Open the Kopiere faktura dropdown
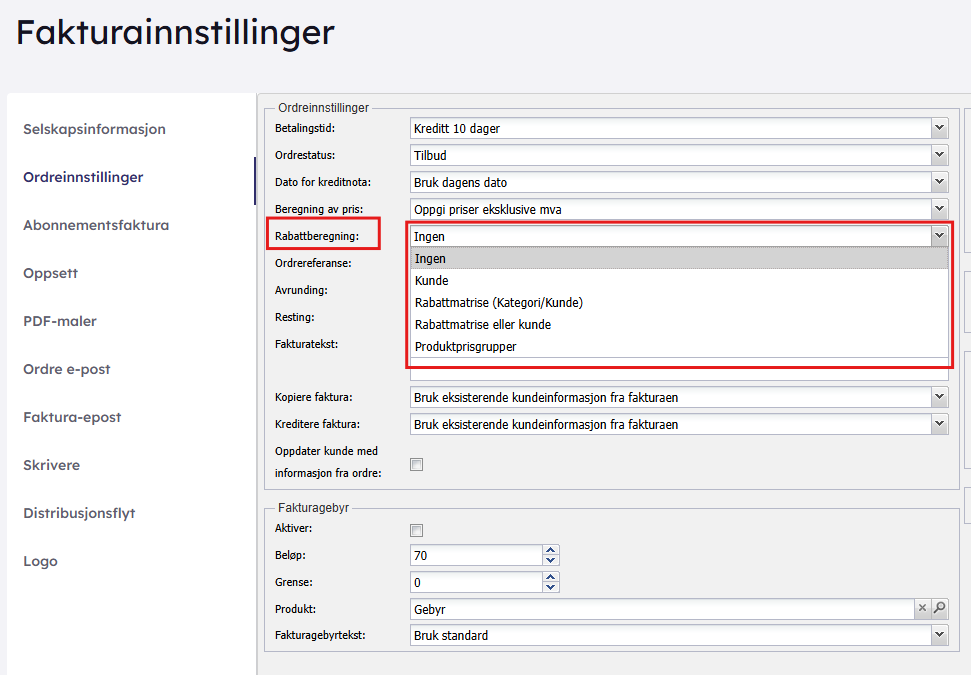 click(938, 397)
